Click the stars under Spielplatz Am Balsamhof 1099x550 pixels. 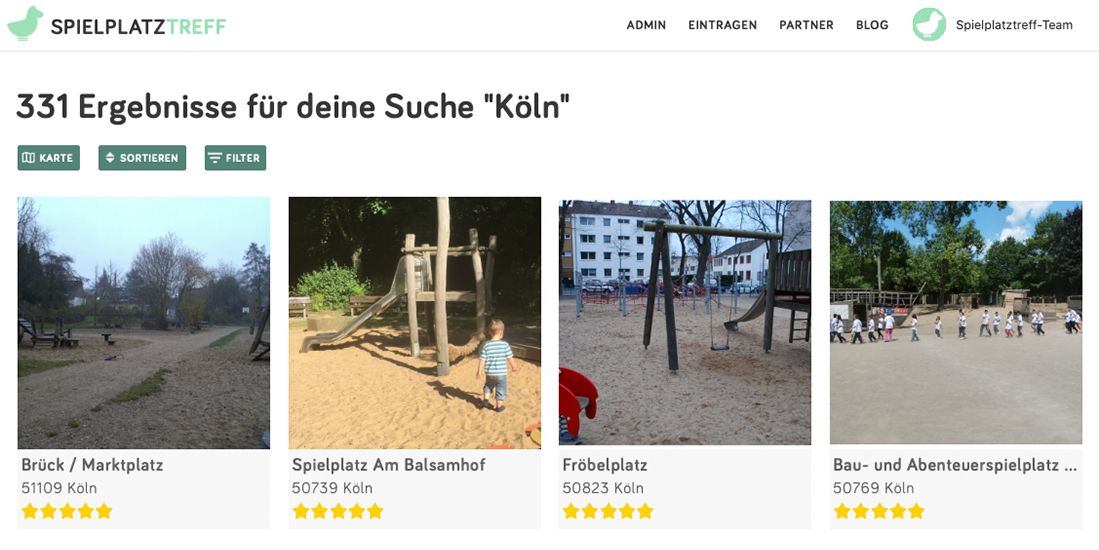pyautogui.click(x=337, y=511)
